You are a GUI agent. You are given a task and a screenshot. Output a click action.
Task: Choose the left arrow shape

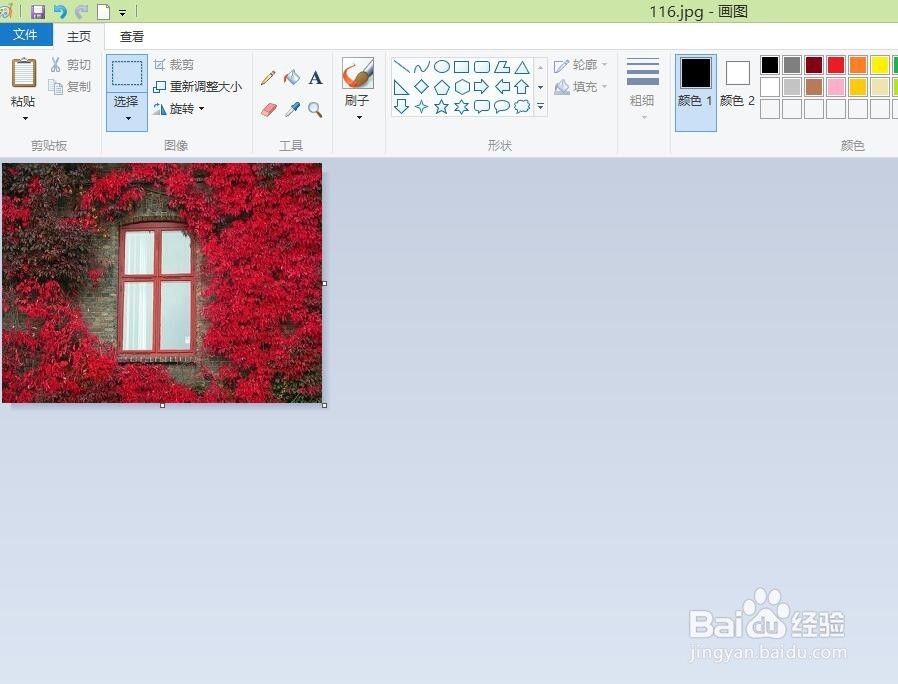(x=502, y=87)
